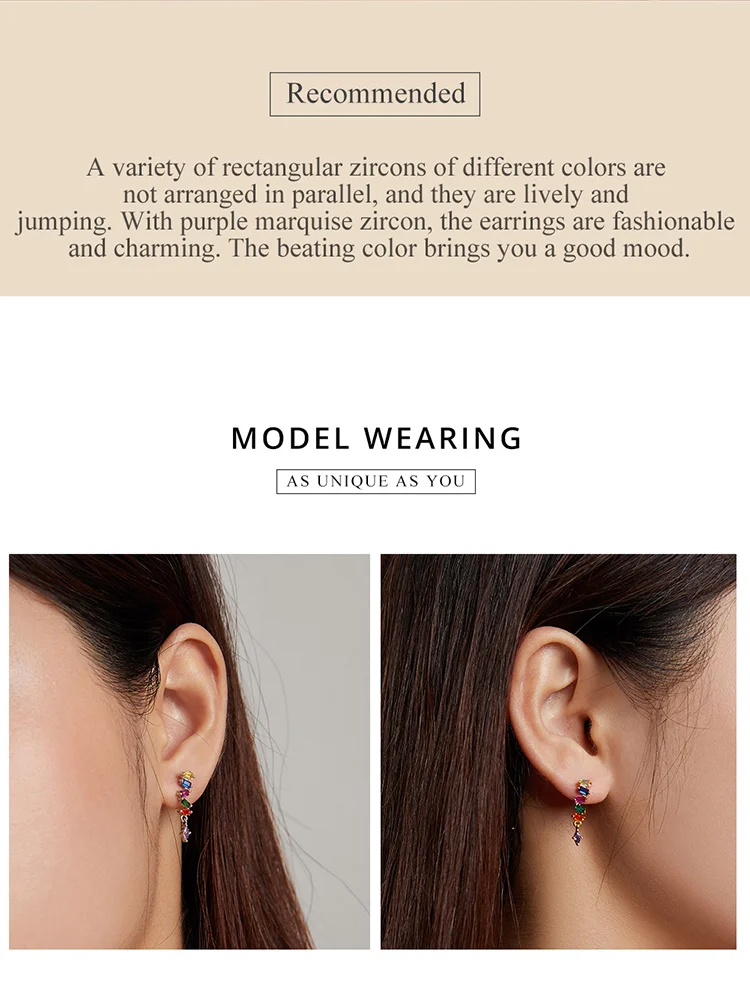The image size is (750, 1000).
Task: Click yellow top stone of left earring
Action: coord(187,775)
